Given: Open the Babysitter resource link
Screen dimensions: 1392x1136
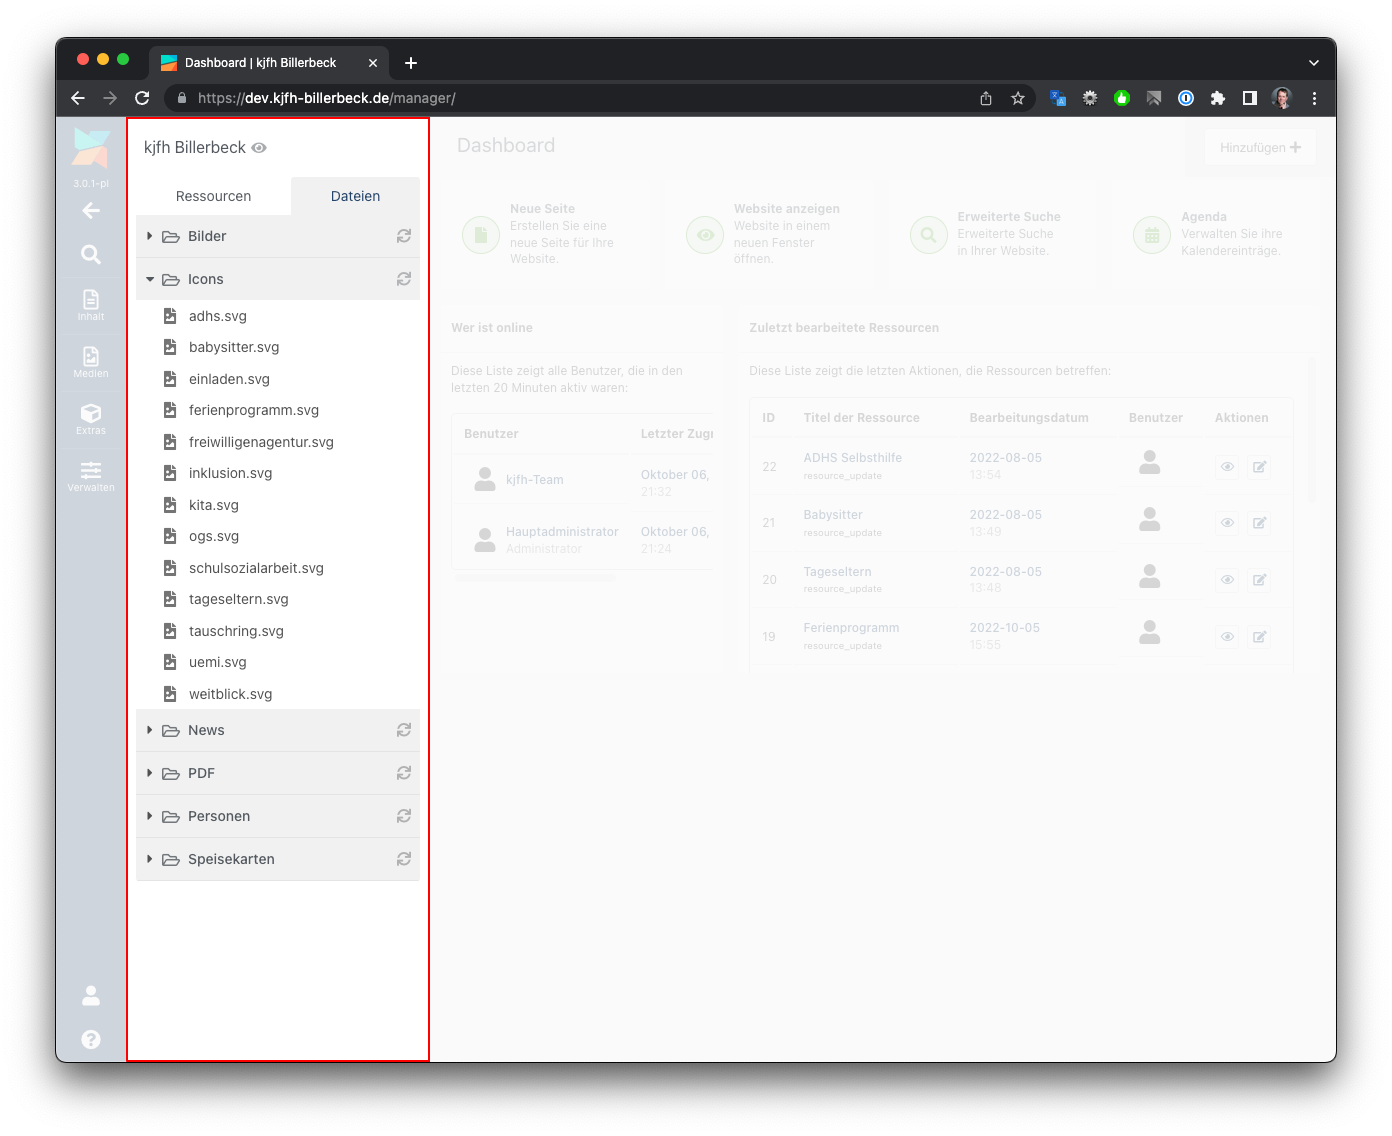Looking at the screenshot, I should coord(832,515).
